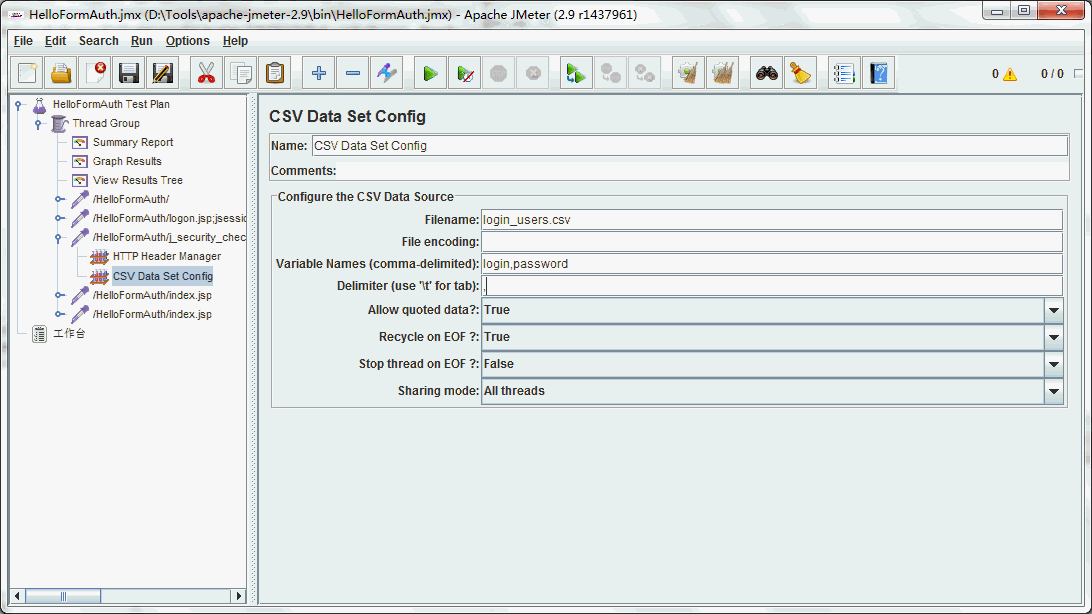
Task: Open Sharing mode dropdown
Action: point(1054,391)
